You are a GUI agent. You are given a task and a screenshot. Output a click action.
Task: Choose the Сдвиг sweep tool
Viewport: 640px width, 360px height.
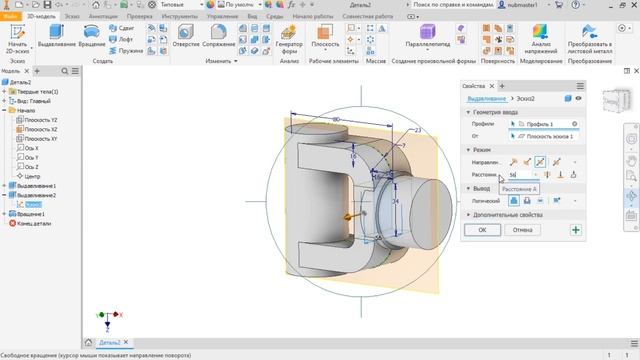(122, 28)
